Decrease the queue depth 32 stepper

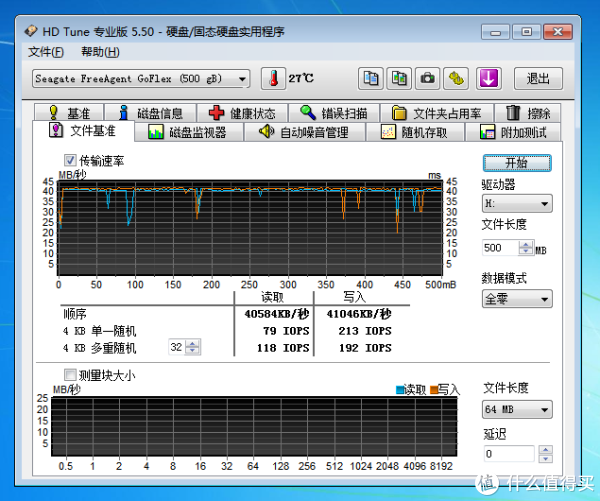pyautogui.click(x=192, y=351)
